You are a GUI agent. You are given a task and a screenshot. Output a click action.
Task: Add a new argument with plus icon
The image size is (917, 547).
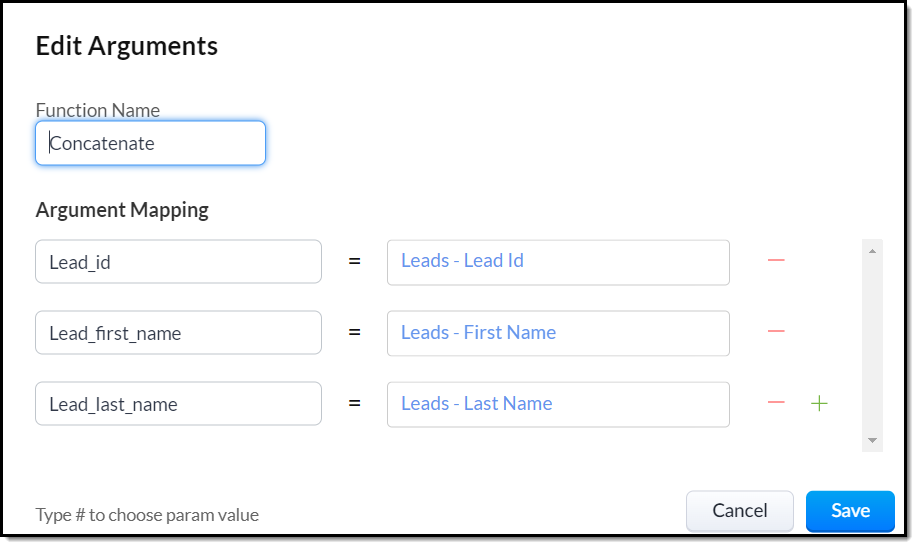[x=819, y=404]
